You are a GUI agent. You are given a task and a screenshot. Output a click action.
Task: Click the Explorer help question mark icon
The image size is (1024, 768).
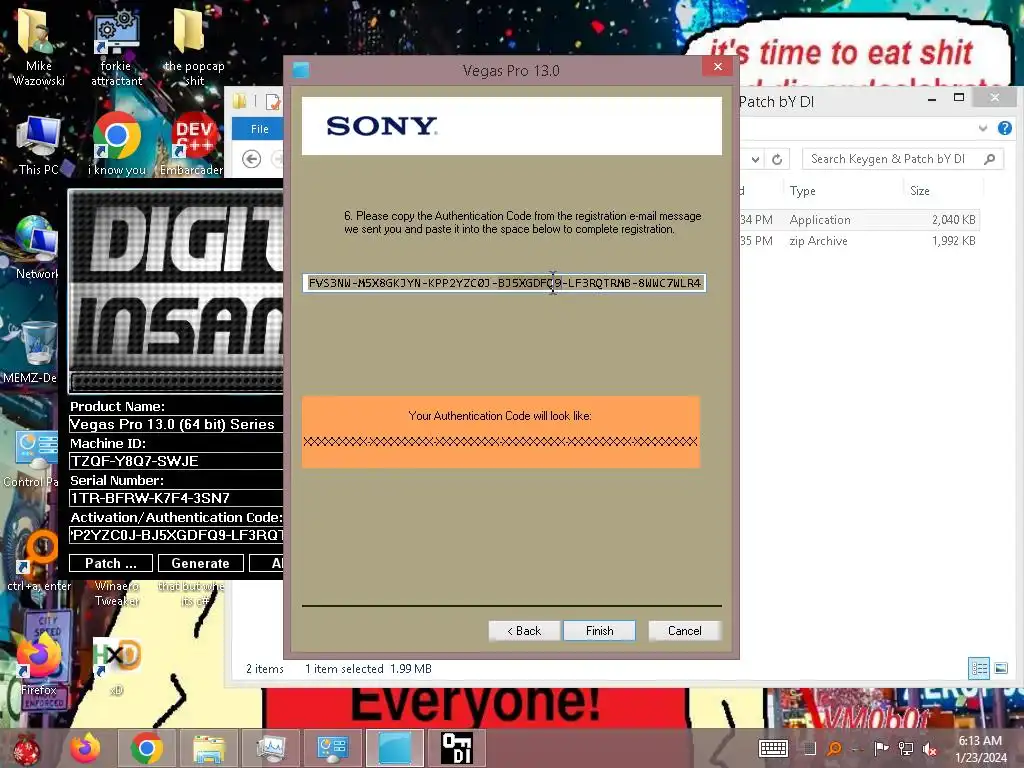[1004, 128]
